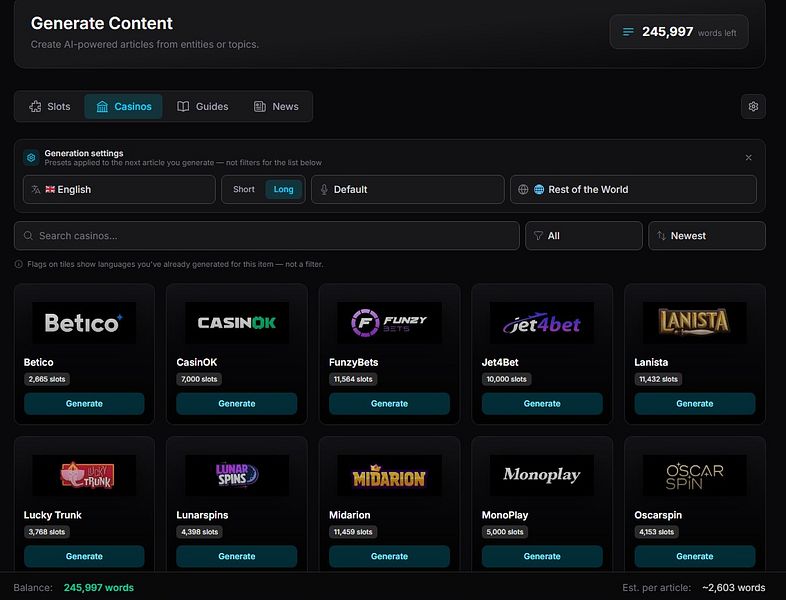Open the Rest of the World region dropdown

tap(633, 189)
